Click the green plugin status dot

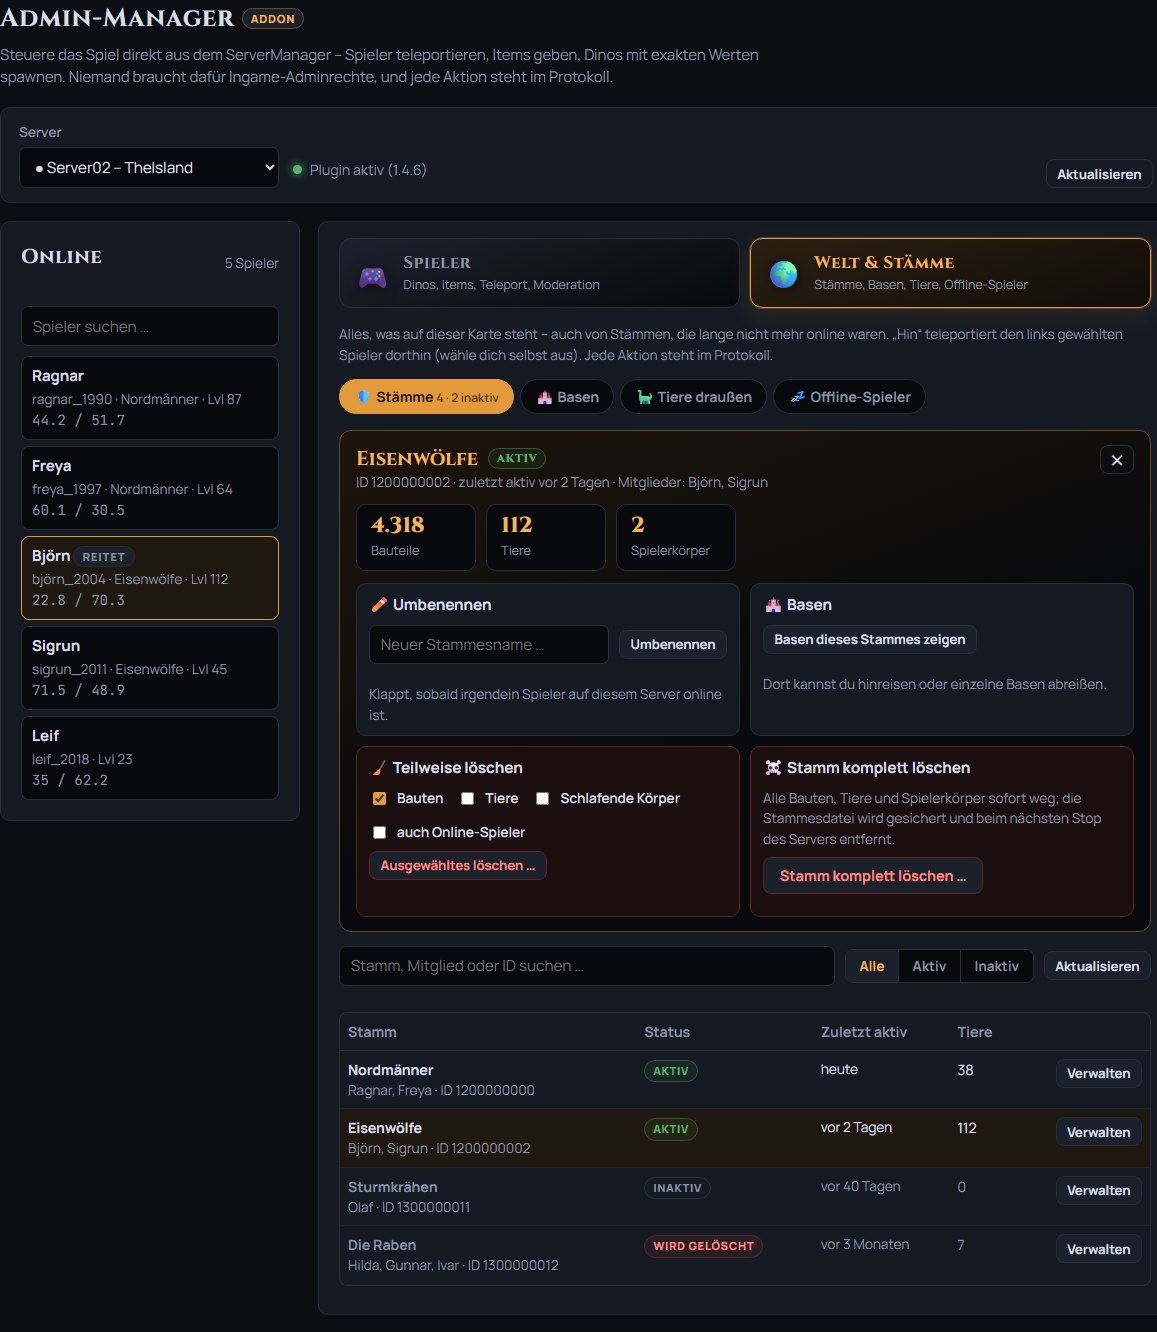click(297, 169)
